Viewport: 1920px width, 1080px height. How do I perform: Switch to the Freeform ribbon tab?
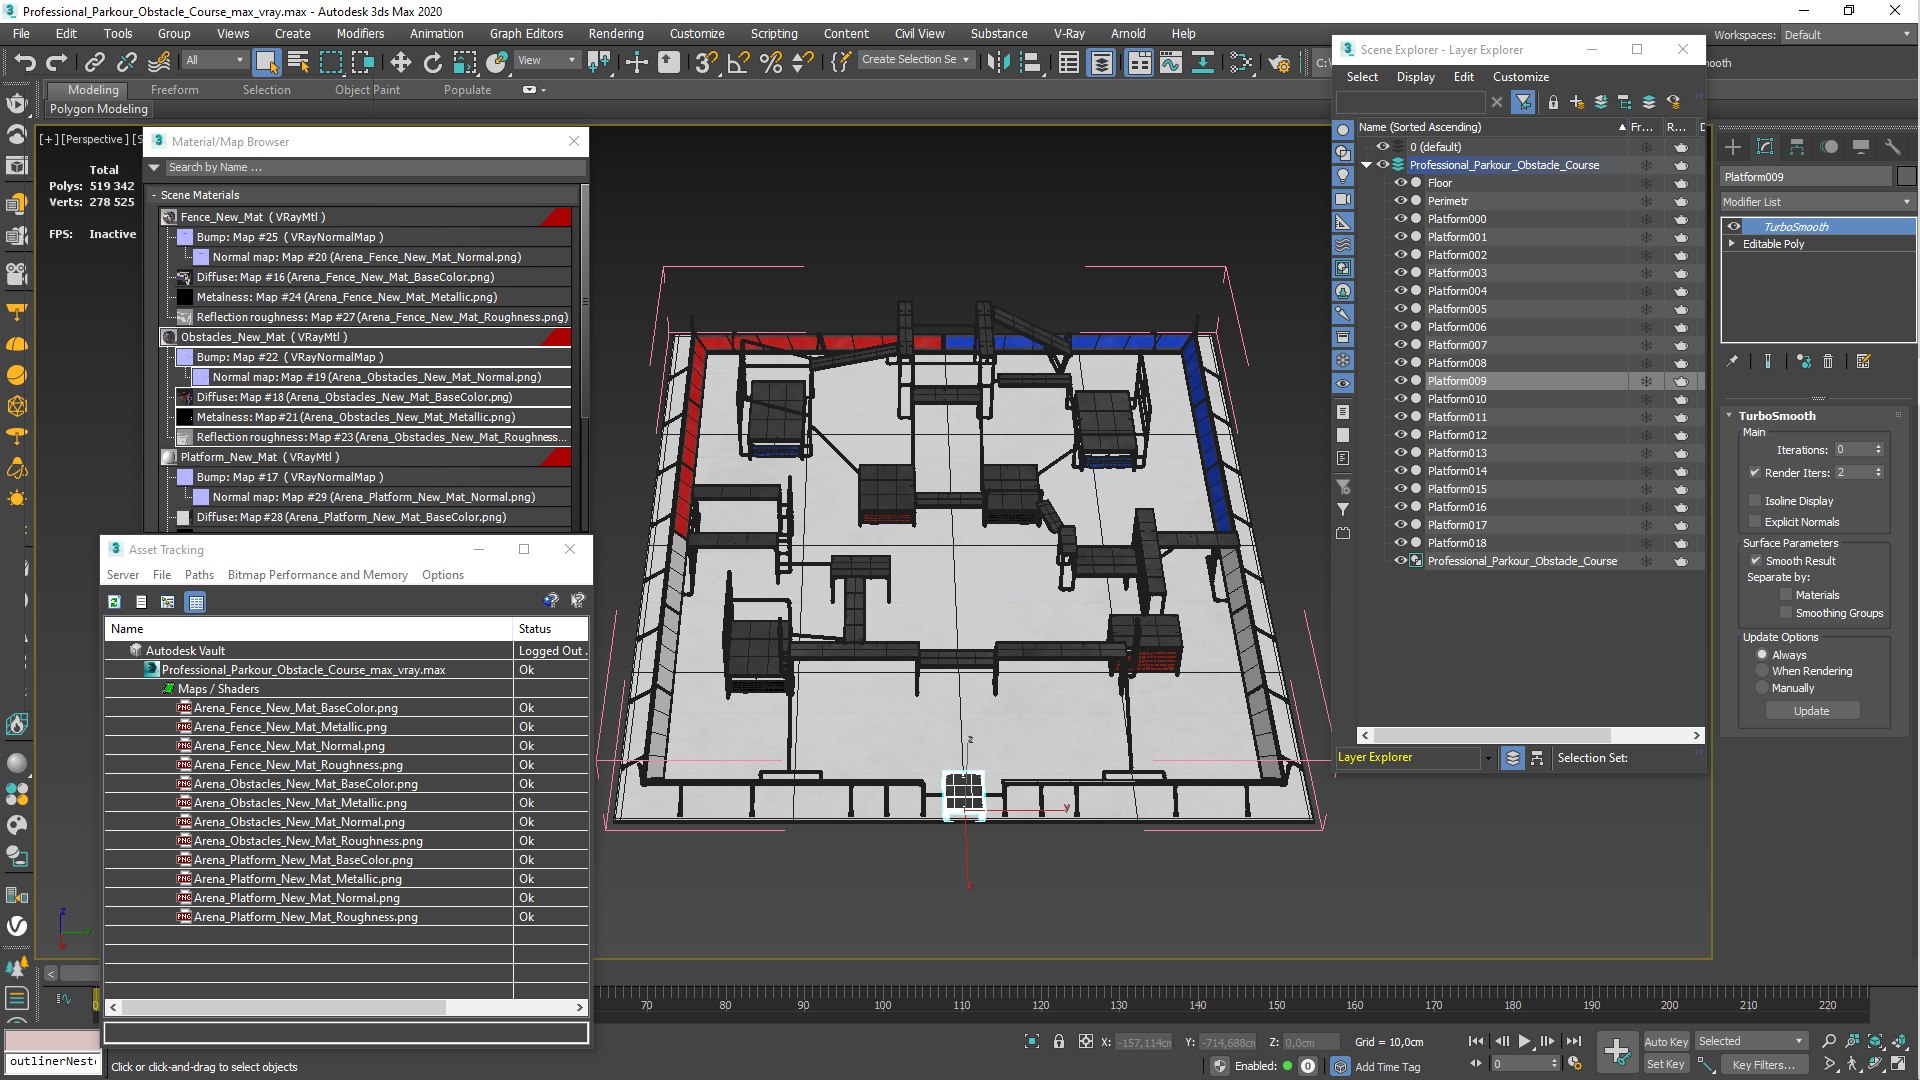[x=175, y=90]
